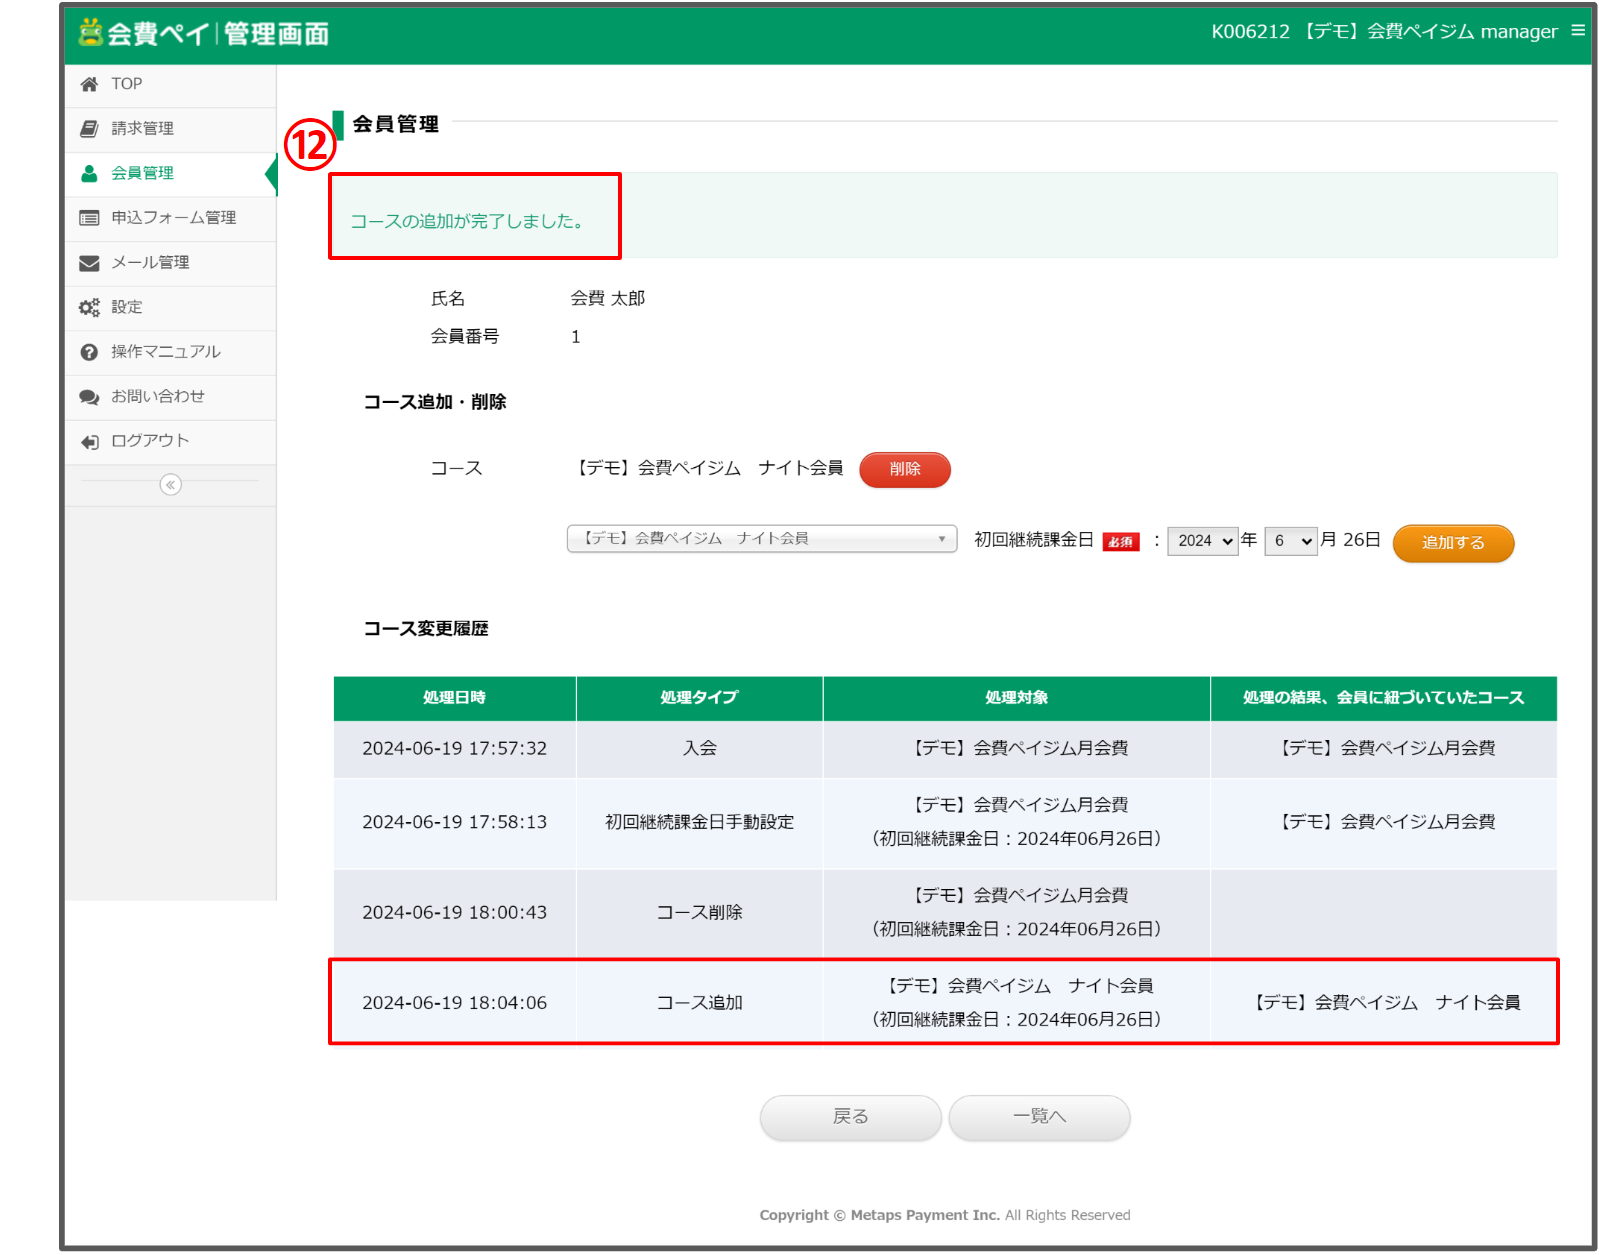Open the year dropdown showing 2024
The height and width of the screenshot is (1255, 1599).
coord(1202,541)
